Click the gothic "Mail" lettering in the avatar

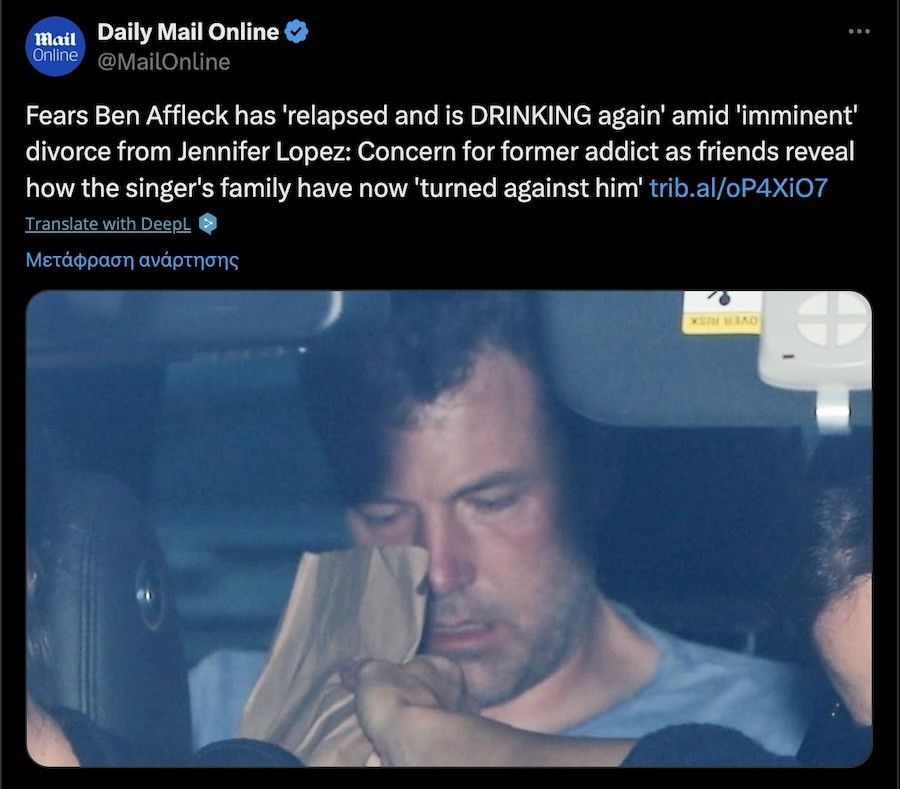55,39
